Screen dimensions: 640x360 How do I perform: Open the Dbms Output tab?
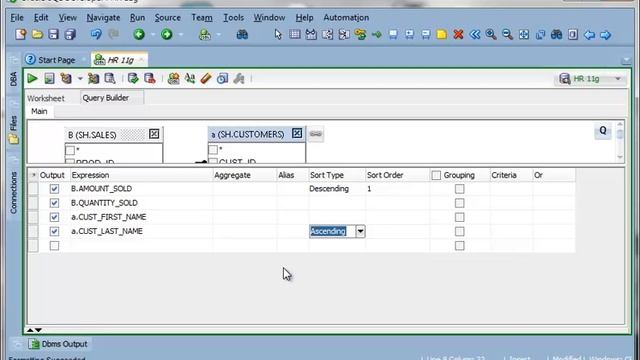pyautogui.click(x=58, y=344)
